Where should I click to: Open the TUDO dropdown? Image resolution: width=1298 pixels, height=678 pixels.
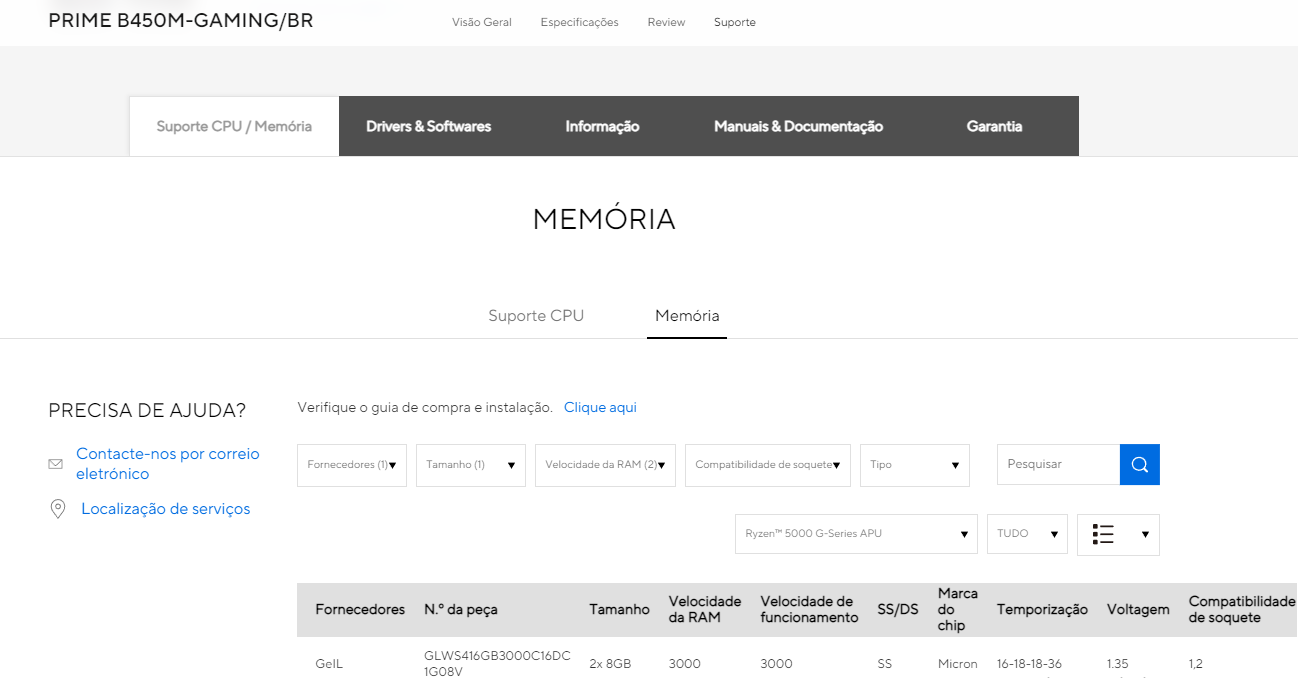click(1027, 534)
